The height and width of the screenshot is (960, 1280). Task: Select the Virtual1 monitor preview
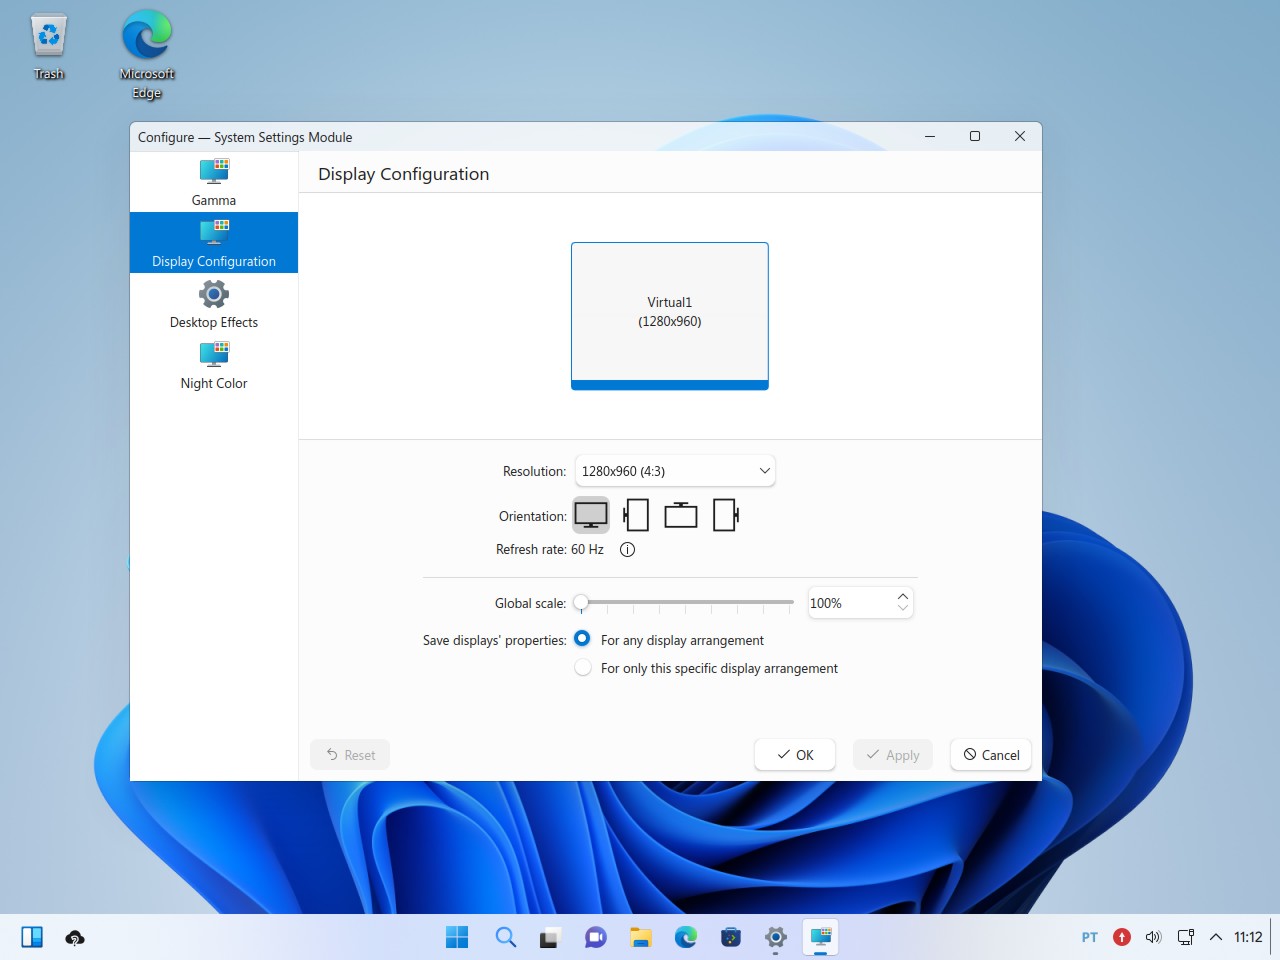point(670,314)
